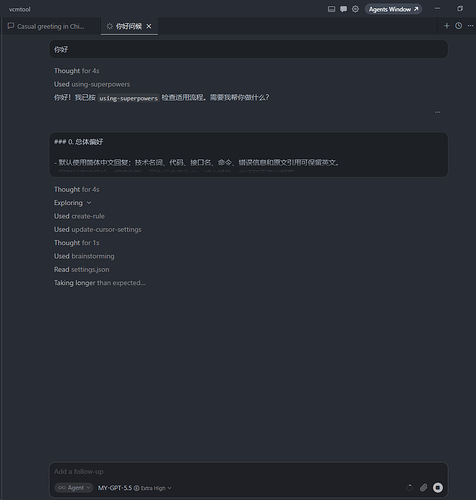Viewport: 476px width, 500px height.
Task: Expand the second Thought for 4s entry
Action: click(77, 189)
